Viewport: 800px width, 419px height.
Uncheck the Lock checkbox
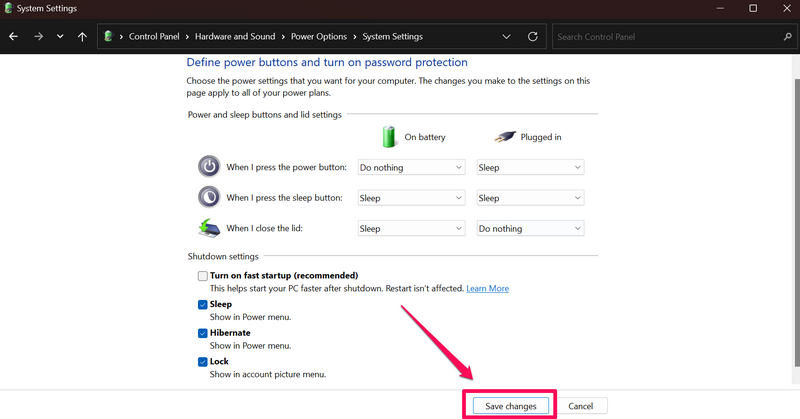pos(202,361)
